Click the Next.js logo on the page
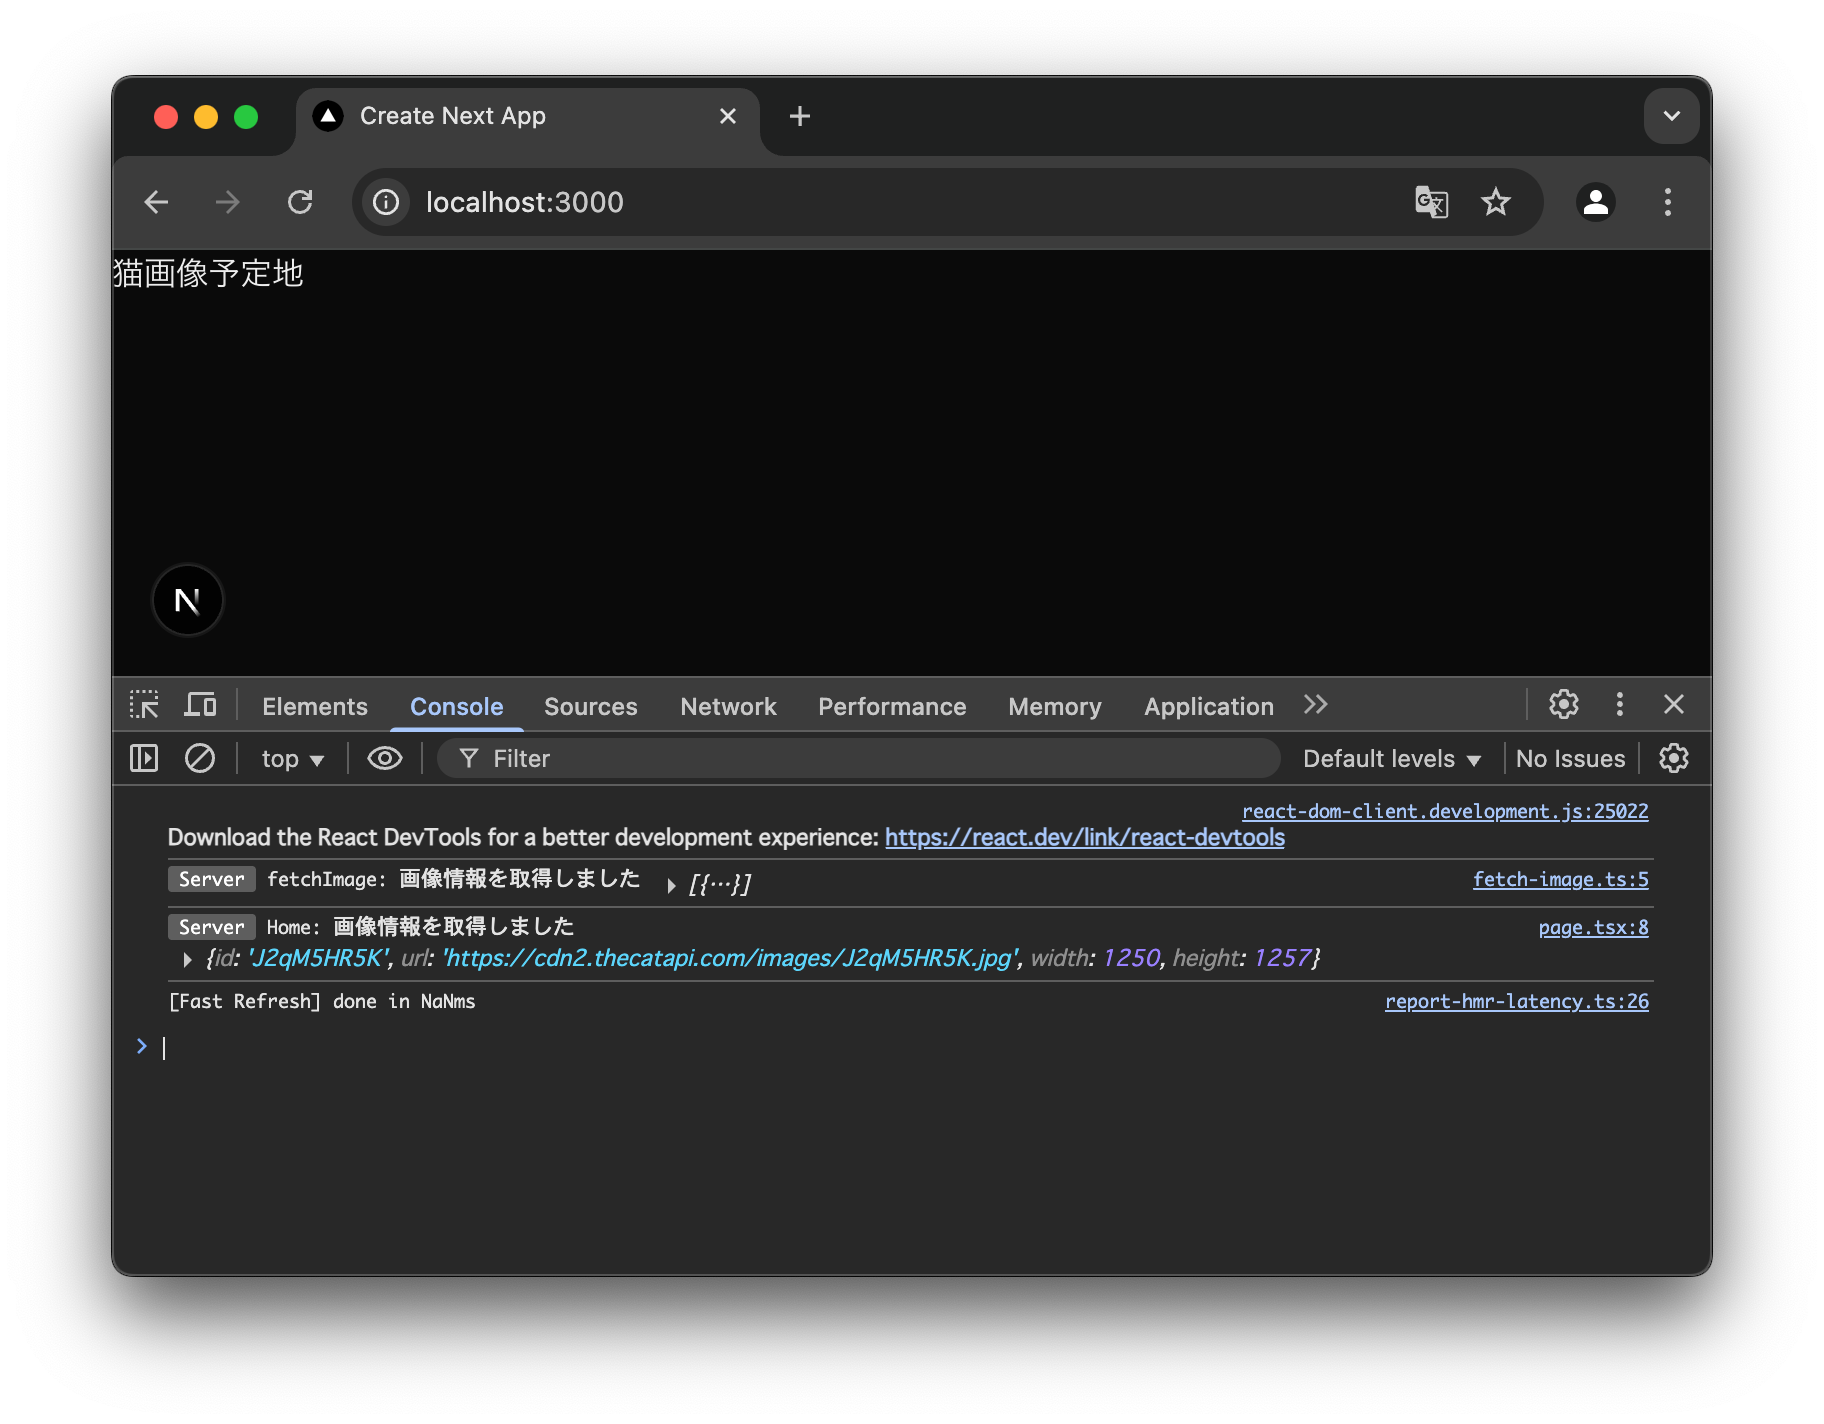 coord(187,600)
